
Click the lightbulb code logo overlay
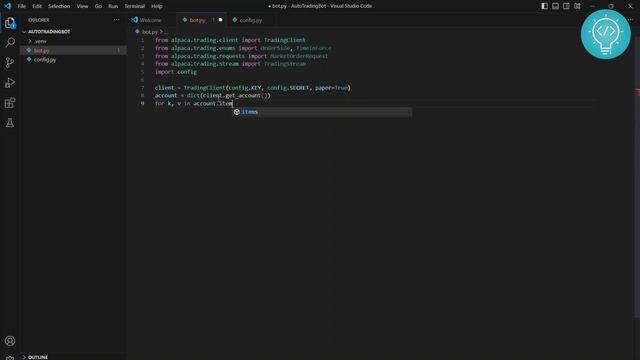point(606,34)
